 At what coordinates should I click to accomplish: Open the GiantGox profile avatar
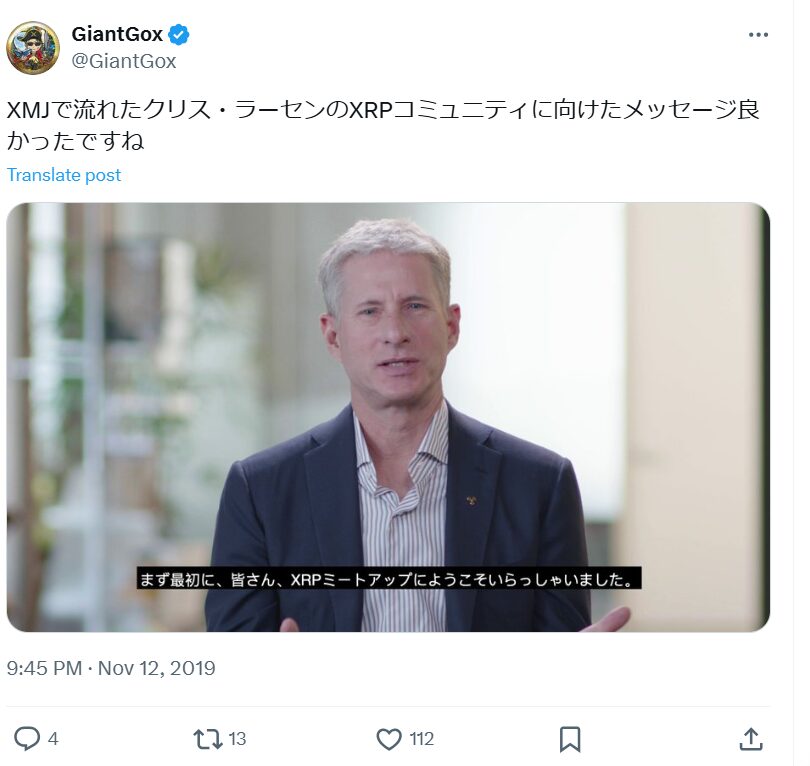[x=33, y=48]
